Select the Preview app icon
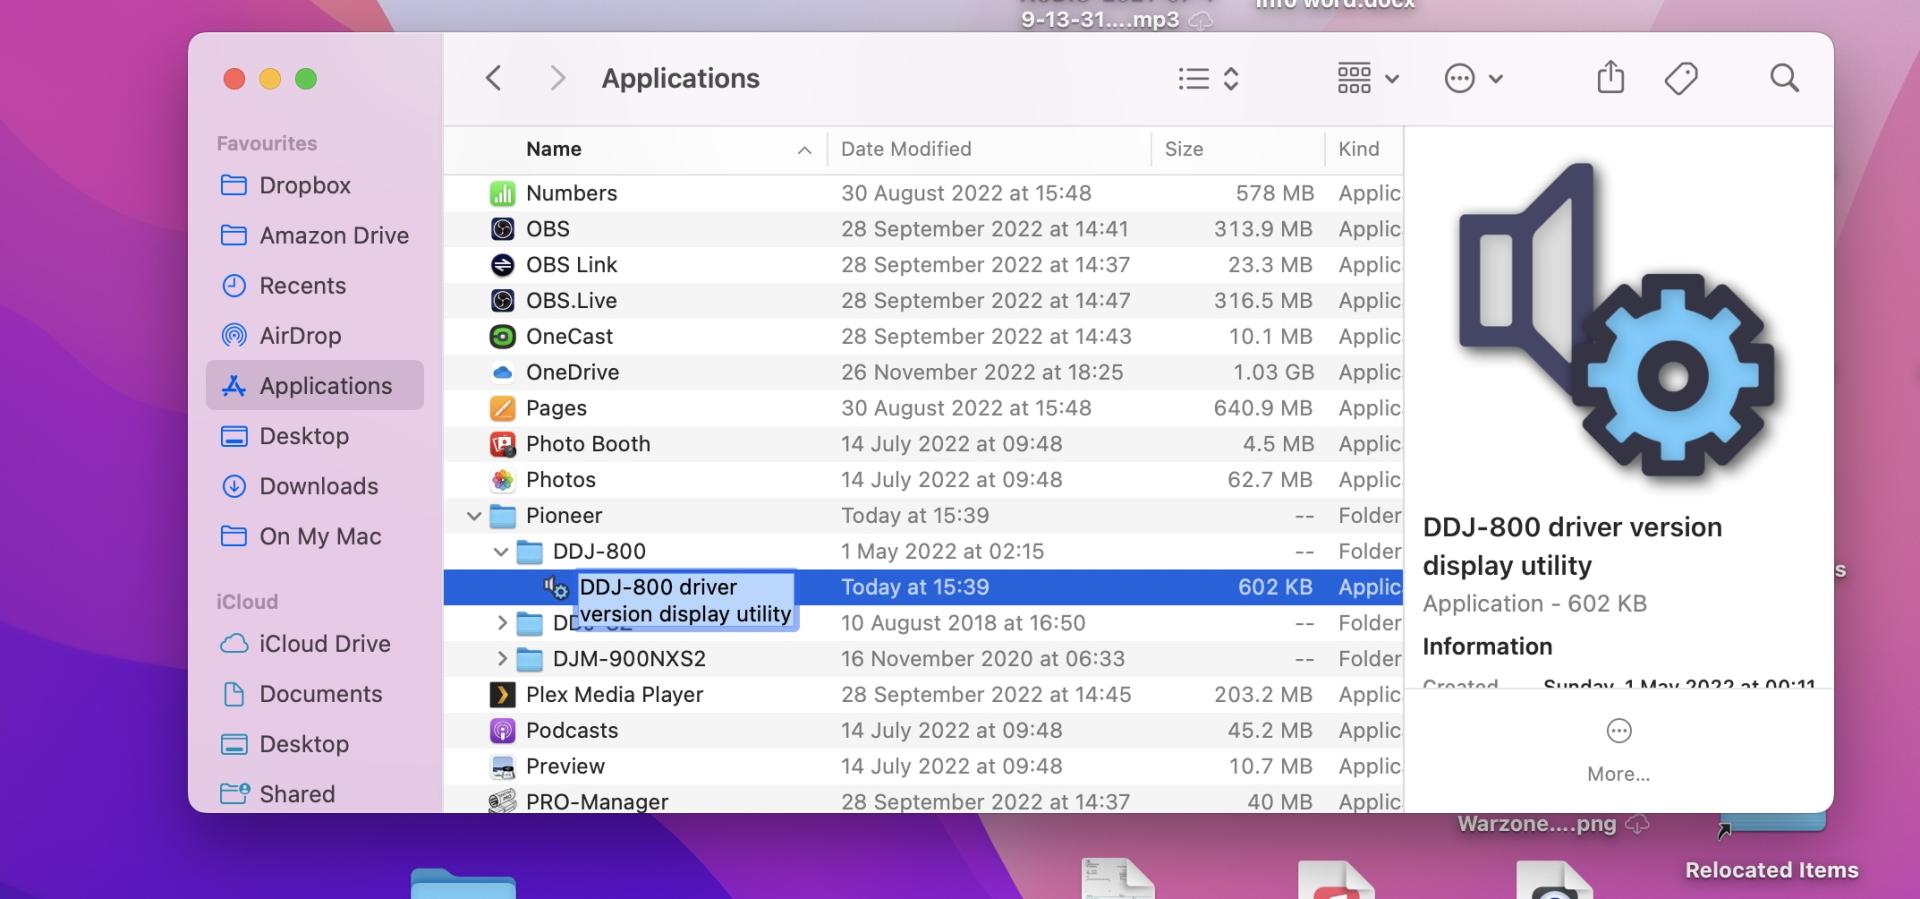Image resolution: width=1920 pixels, height=899 pixels. tap(502, 767)
